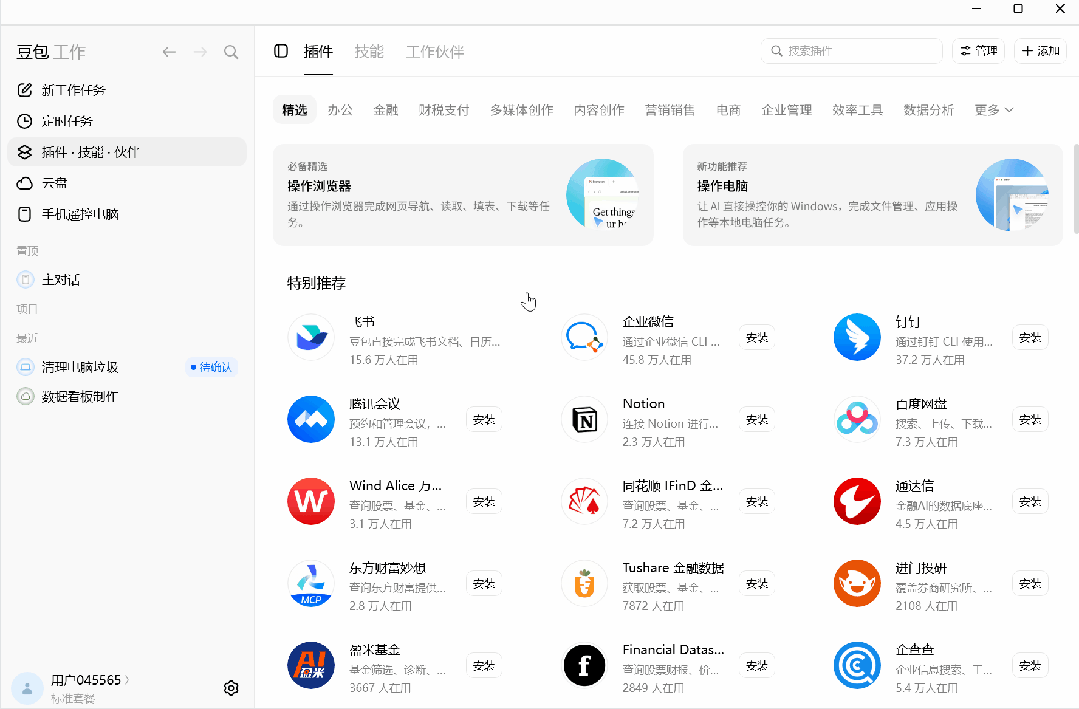Select the 金融 category tab

tap(386, 110)
